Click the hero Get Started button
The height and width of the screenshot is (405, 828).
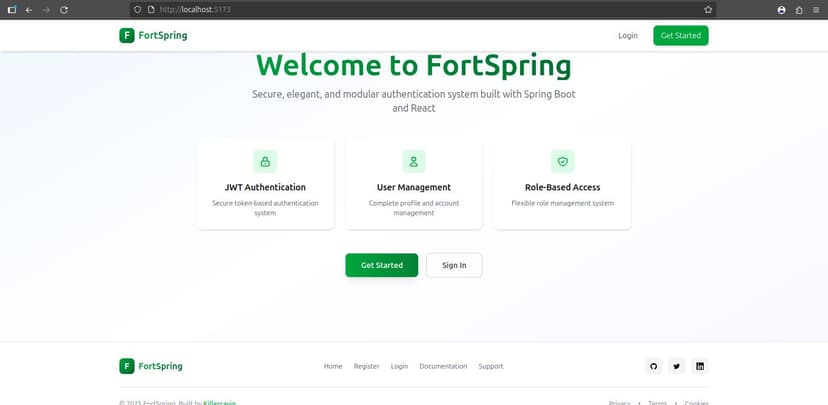tap(382, 265)
